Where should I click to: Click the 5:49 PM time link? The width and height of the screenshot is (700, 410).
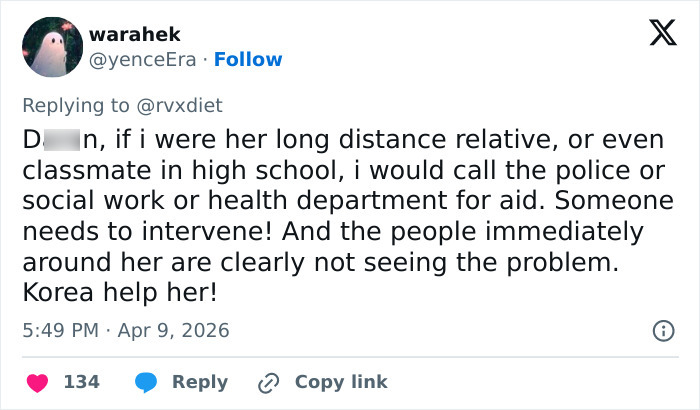(62, 330)
